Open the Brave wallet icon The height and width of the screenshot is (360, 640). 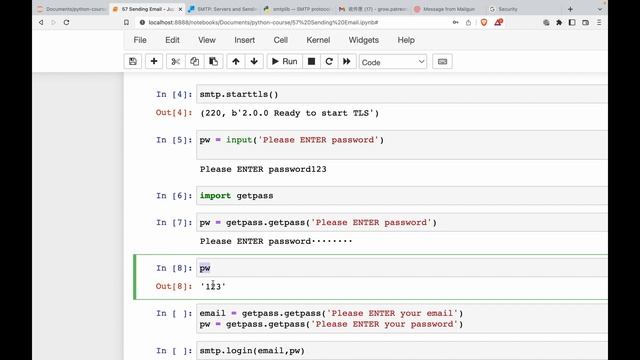[x=585, y=22]
